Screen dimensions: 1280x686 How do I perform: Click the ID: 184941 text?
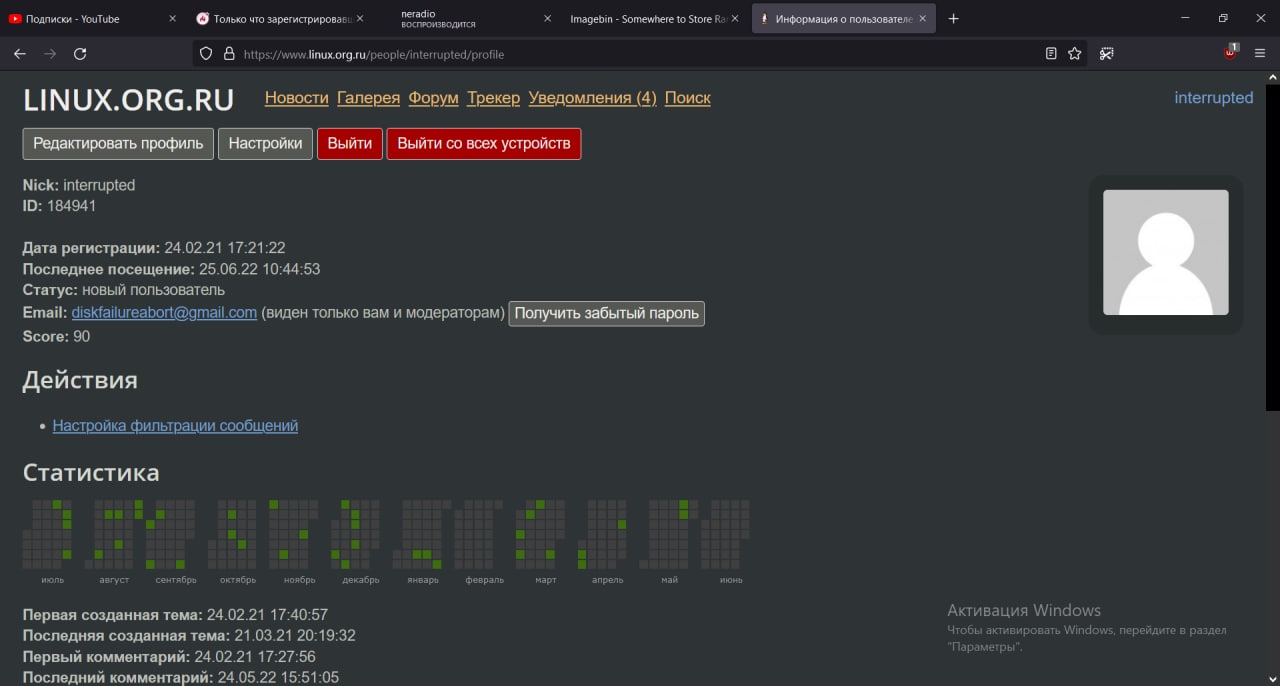60,206
